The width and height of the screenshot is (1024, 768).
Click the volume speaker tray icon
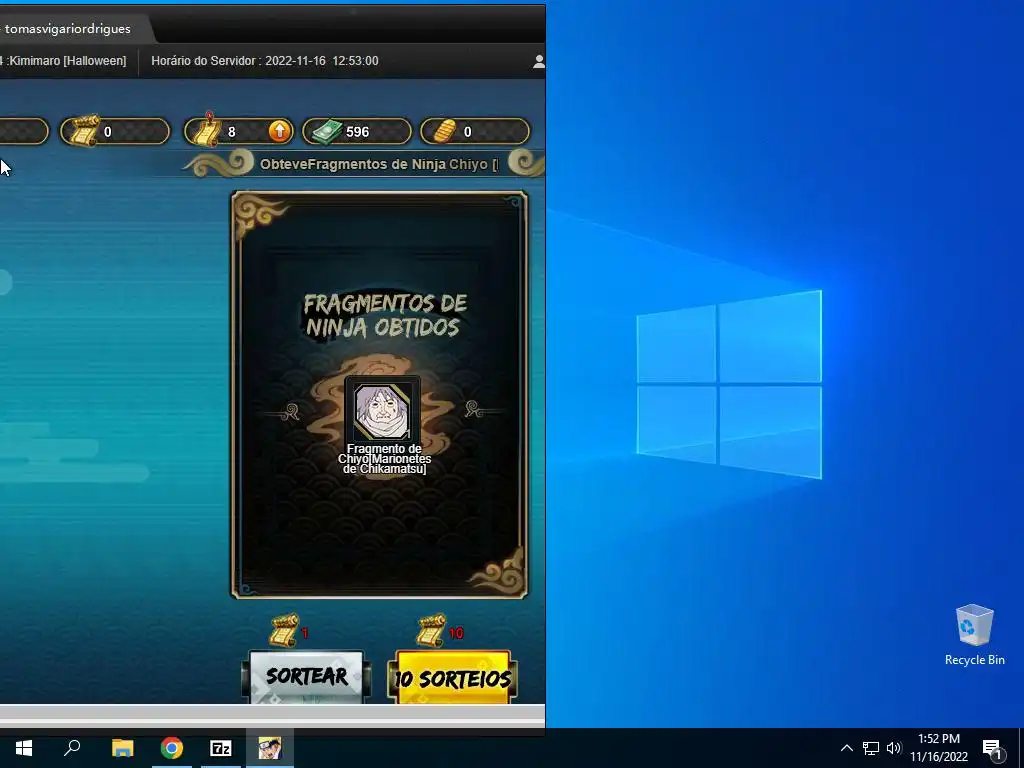tap(893, 748)
